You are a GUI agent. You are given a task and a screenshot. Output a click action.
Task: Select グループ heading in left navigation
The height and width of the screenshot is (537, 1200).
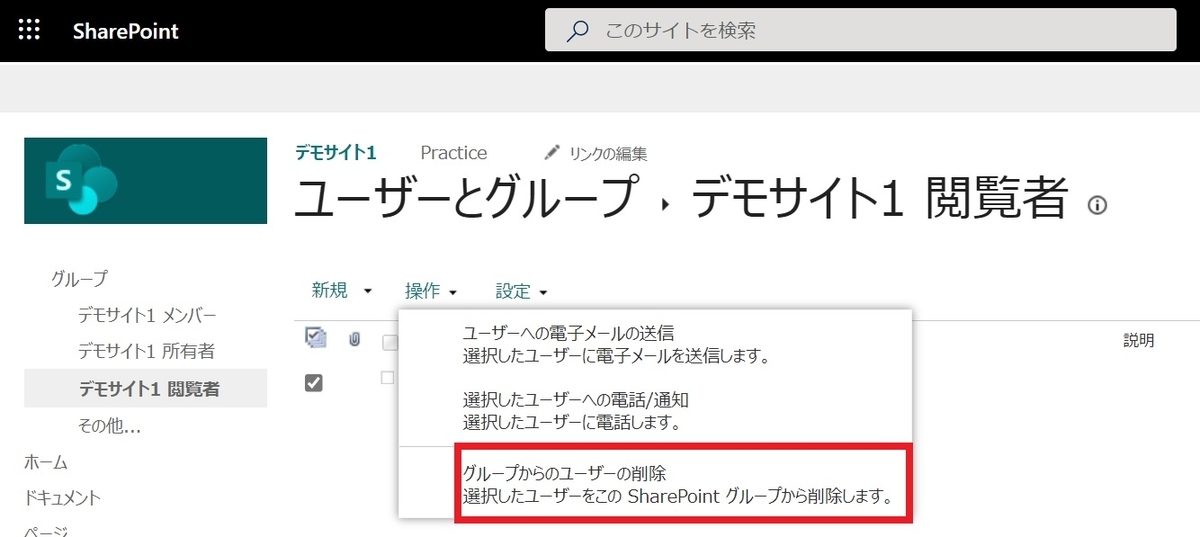pos(79,279)
